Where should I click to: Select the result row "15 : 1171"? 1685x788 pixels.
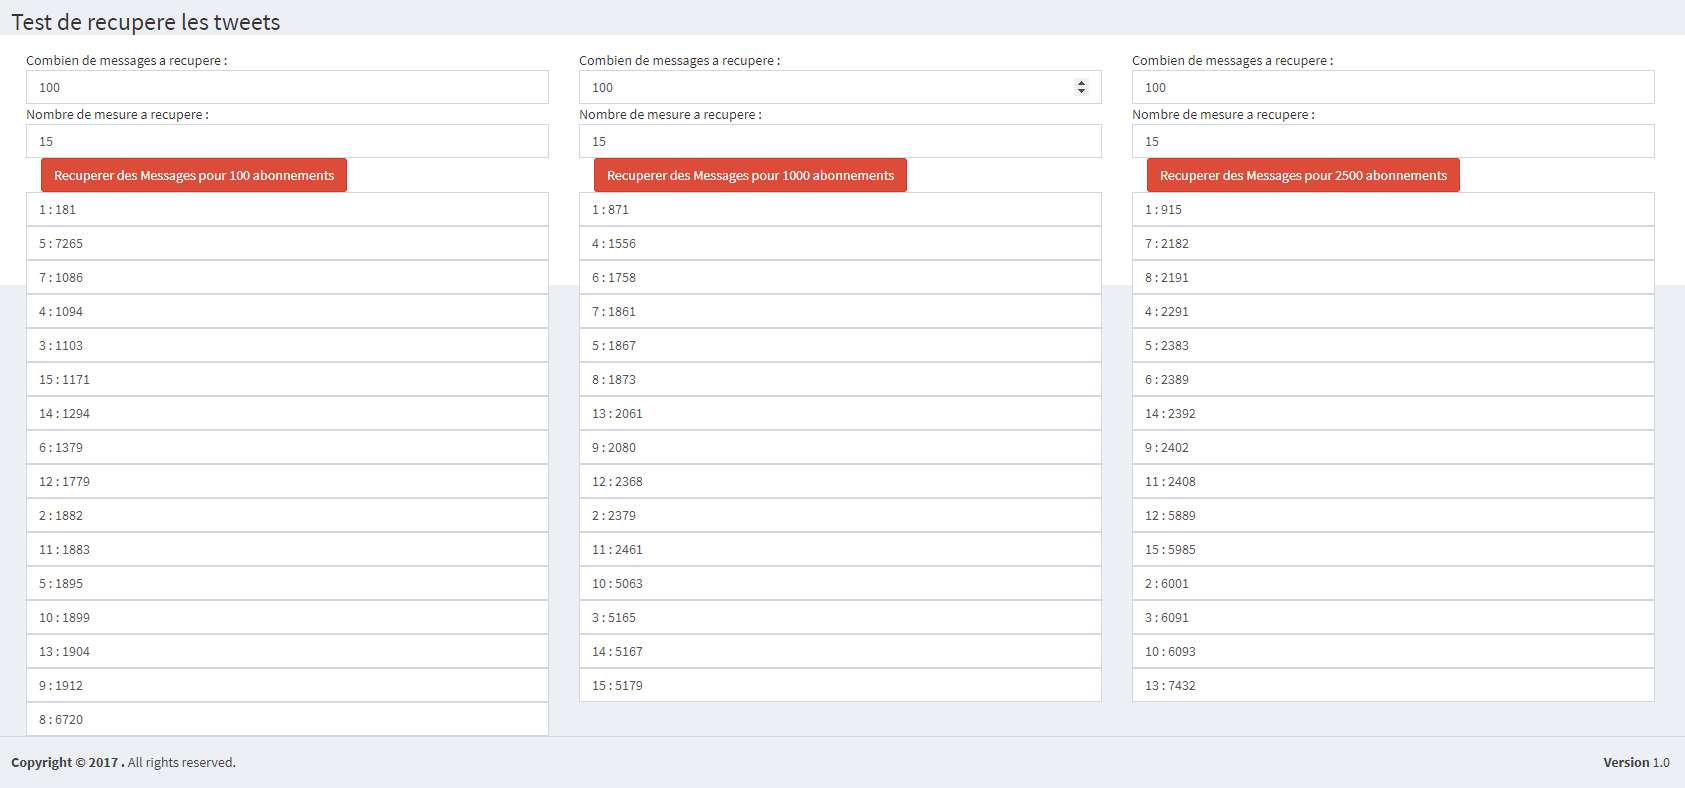point(287,379)
